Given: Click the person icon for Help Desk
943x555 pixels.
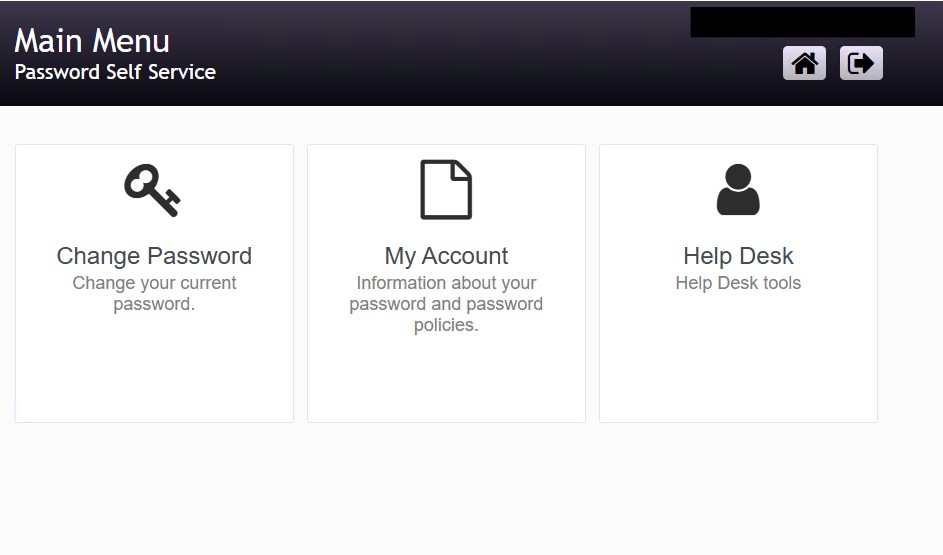Looking at the screenshot, I should click(738, 189).
